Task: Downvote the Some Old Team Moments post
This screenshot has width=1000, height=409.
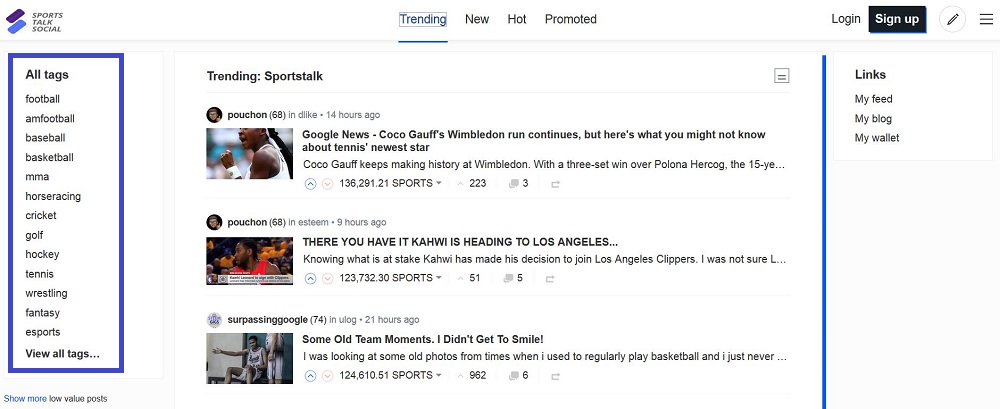Action: pyautogui.click(x=328, y=376)
